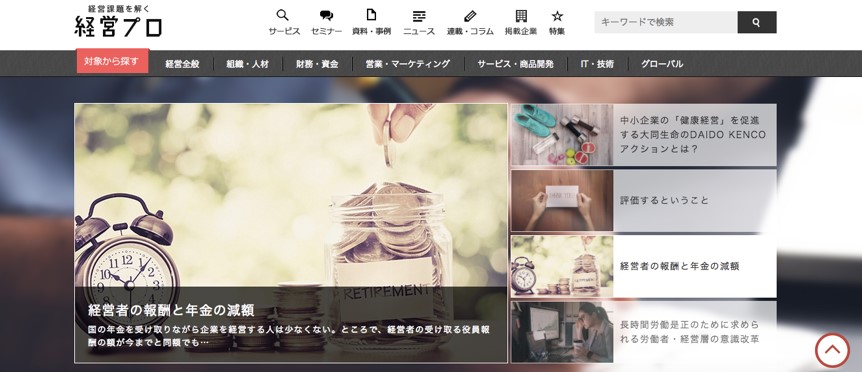Open the article 中小企業の「健康経営」を促進する大同生命

693,135
